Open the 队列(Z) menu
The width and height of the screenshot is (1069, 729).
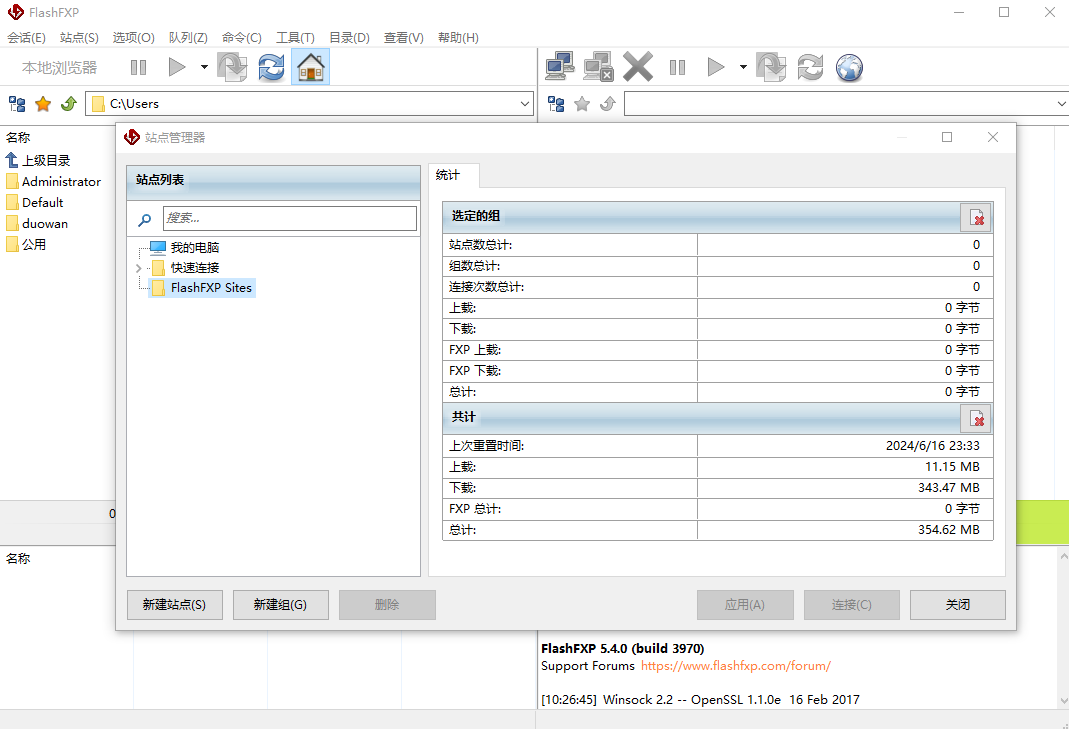click(188, 38)
